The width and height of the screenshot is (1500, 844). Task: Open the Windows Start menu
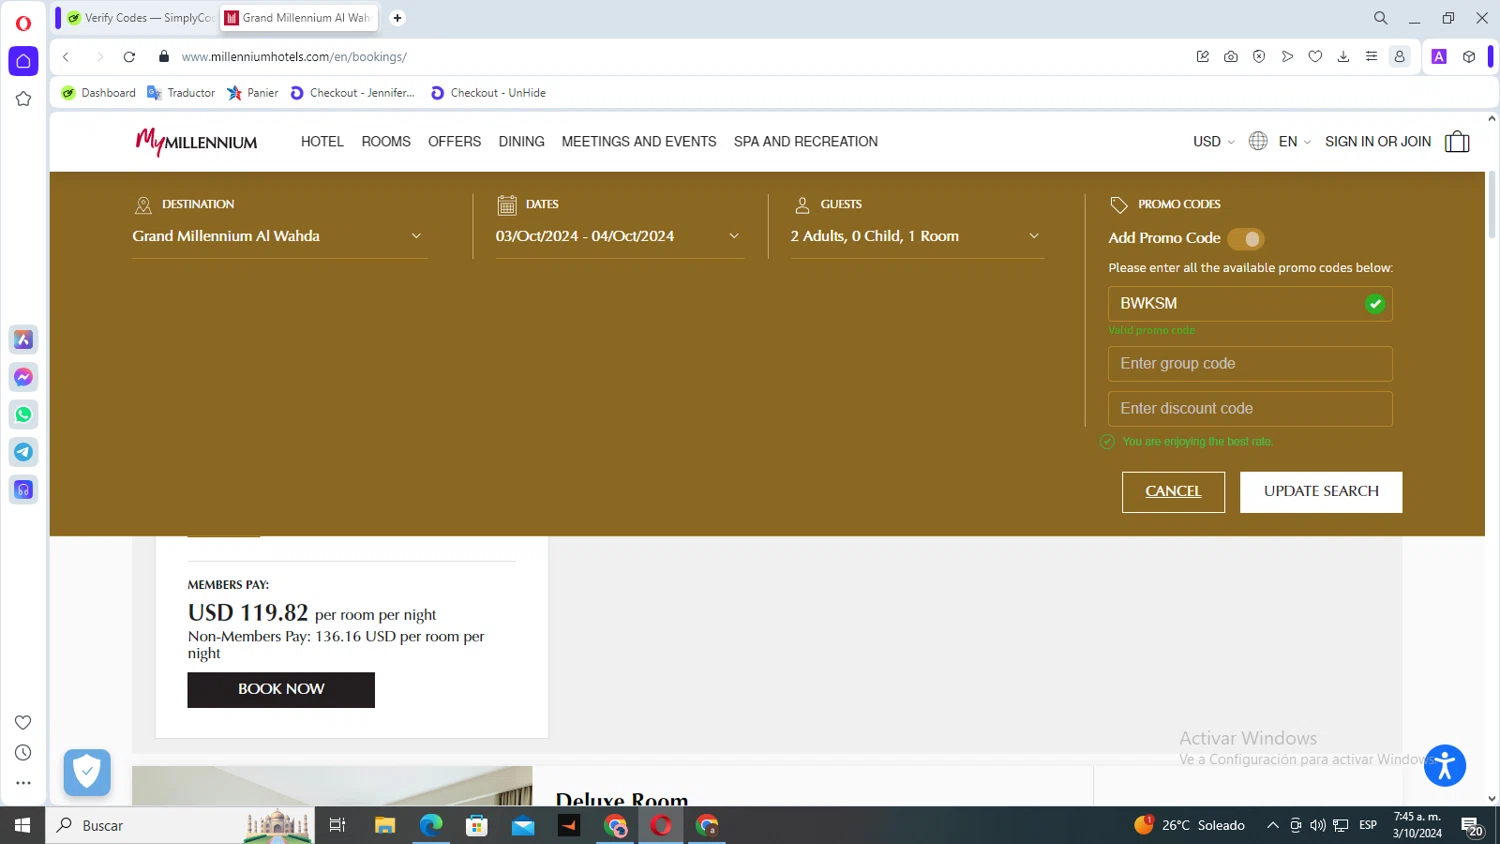point(22,825)
